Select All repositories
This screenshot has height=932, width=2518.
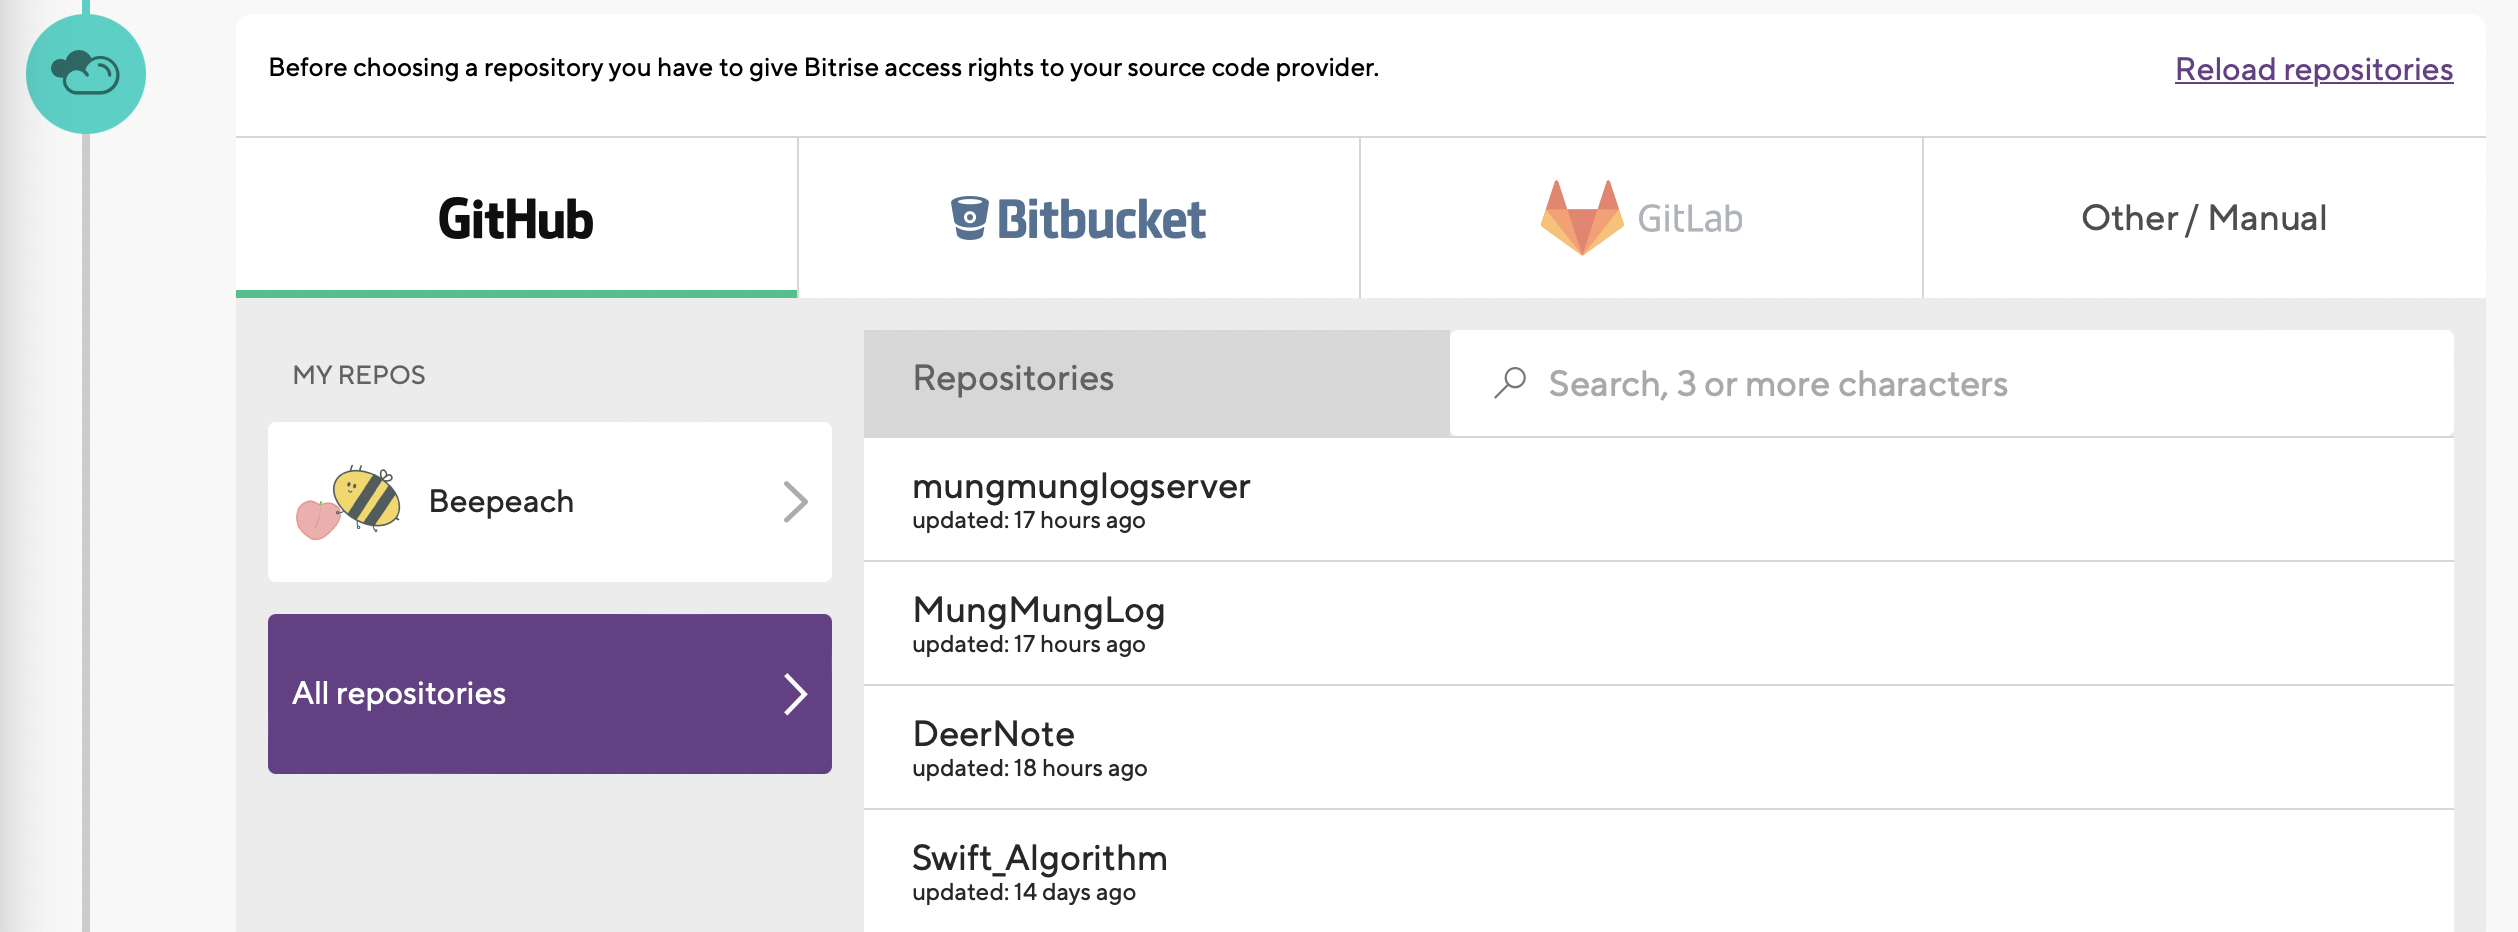(550, 694)
